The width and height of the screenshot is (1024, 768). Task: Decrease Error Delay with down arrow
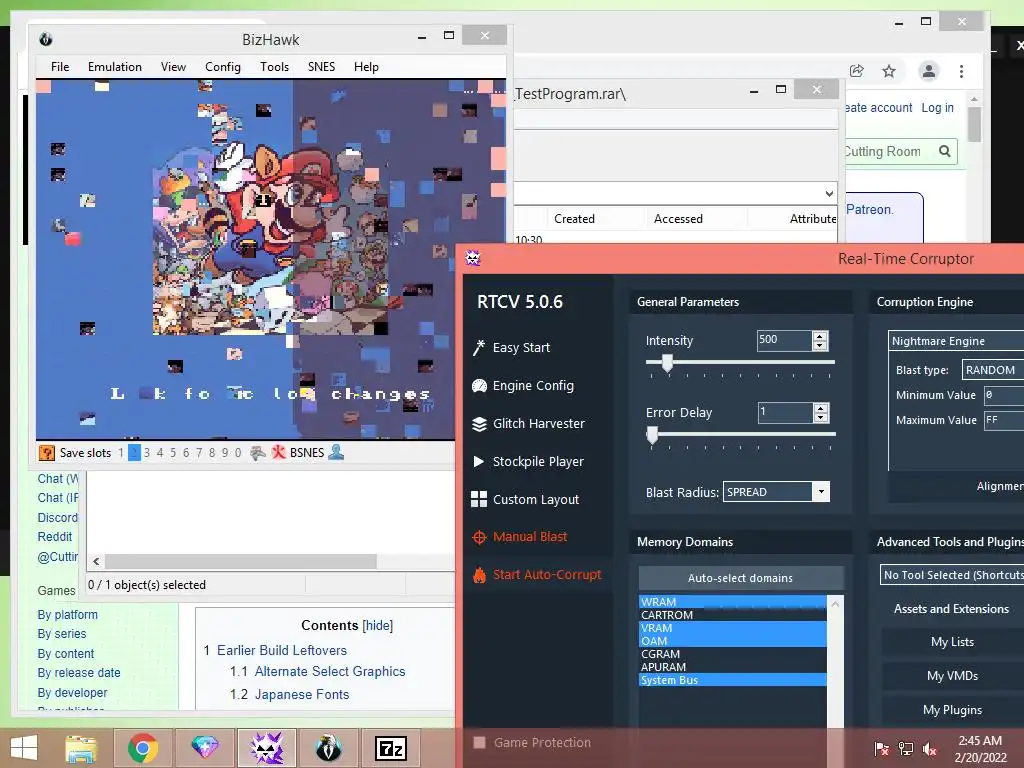821,417
